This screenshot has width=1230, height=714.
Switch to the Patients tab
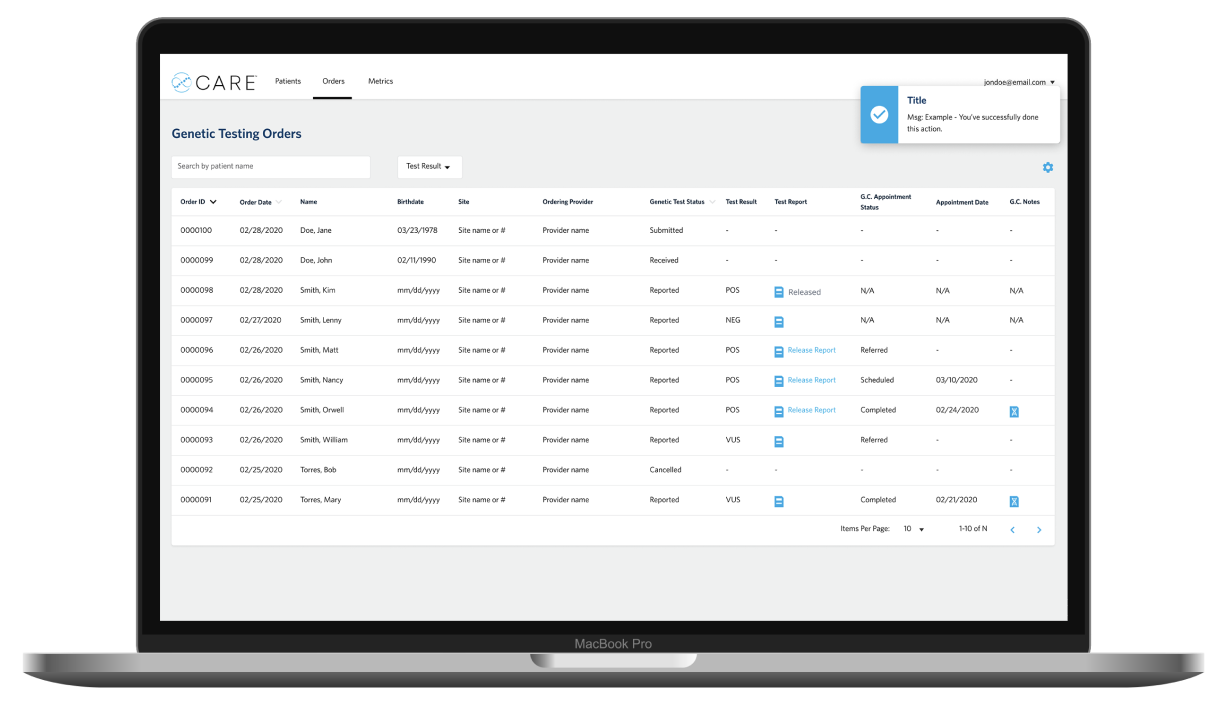click(288, 81)
